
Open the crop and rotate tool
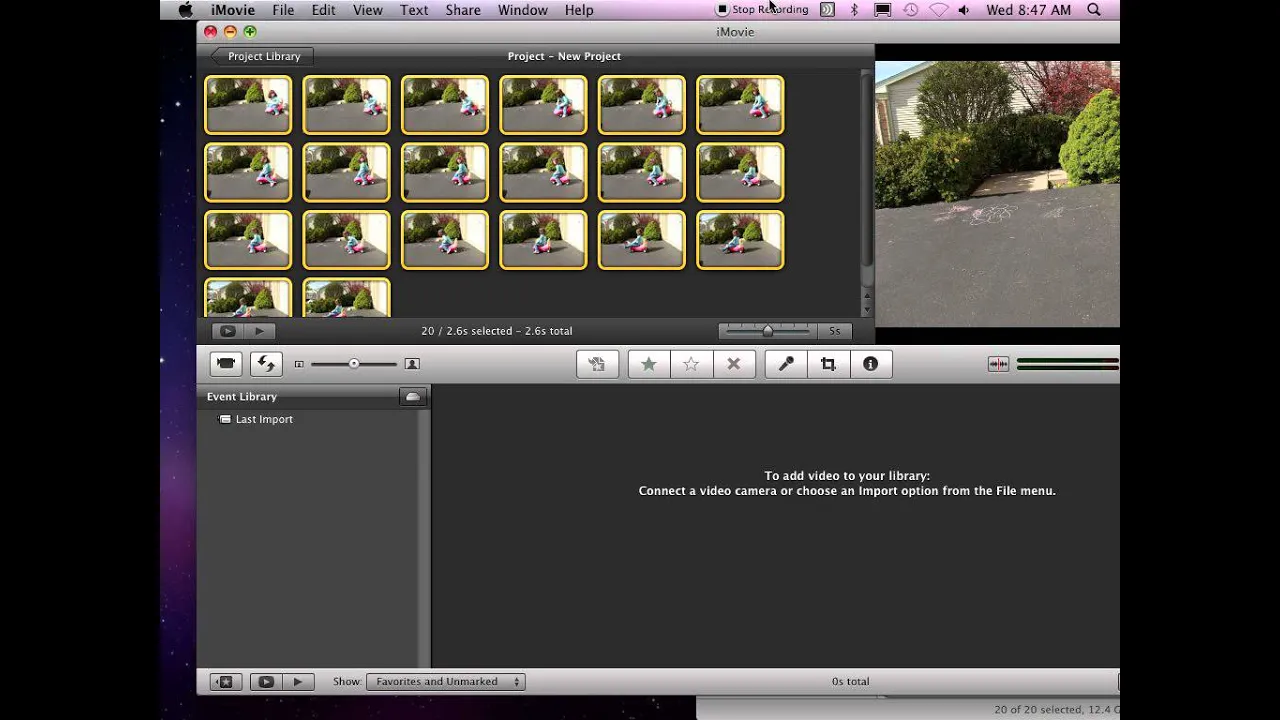click(828, 364)
